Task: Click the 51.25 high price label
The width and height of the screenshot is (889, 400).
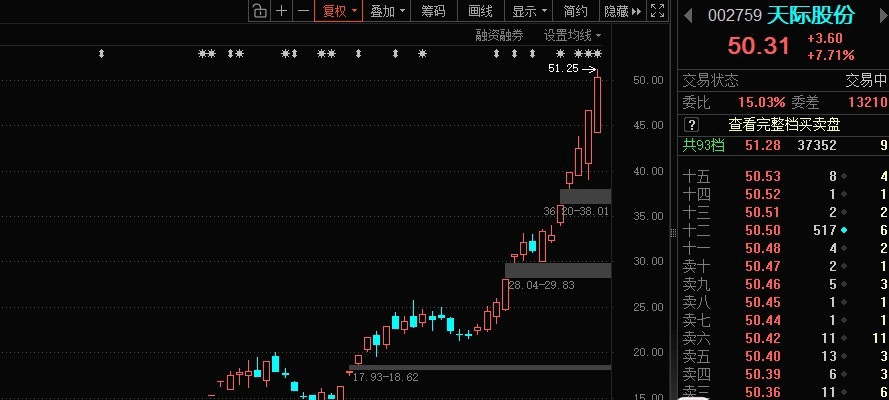Action: coord(564,69)
